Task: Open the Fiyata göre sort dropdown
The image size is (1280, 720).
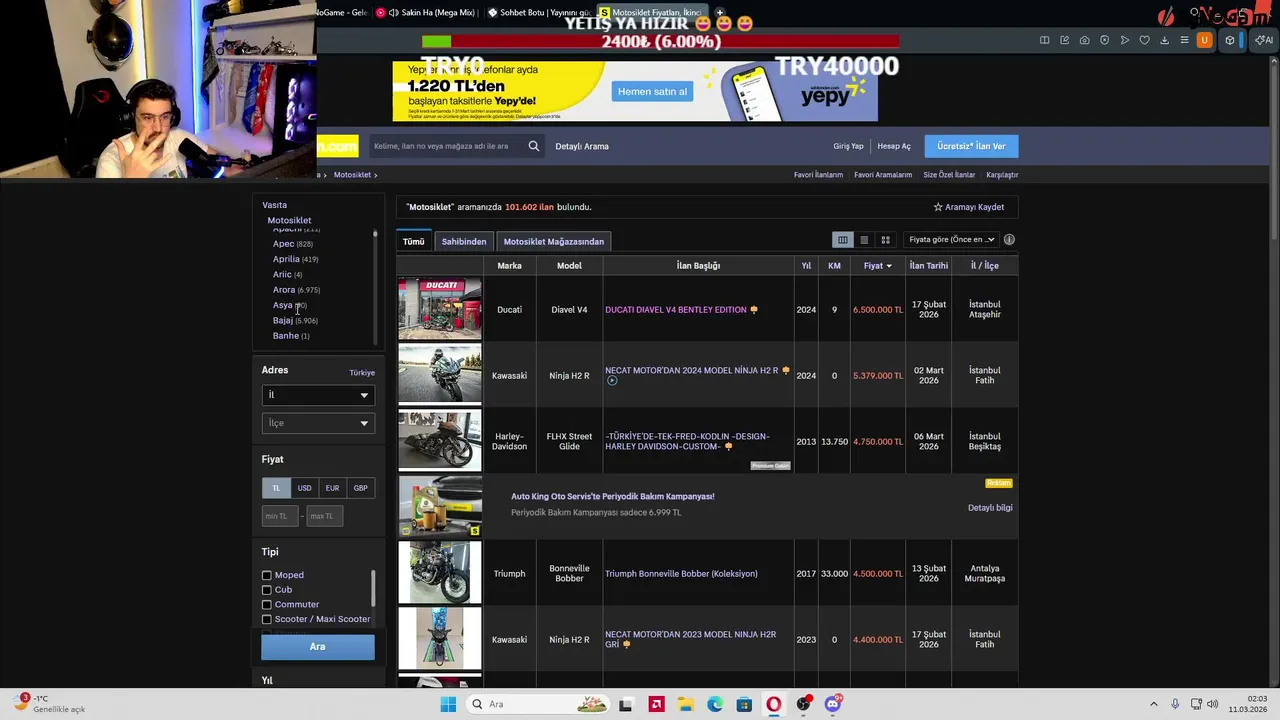Action: point(951,239)
